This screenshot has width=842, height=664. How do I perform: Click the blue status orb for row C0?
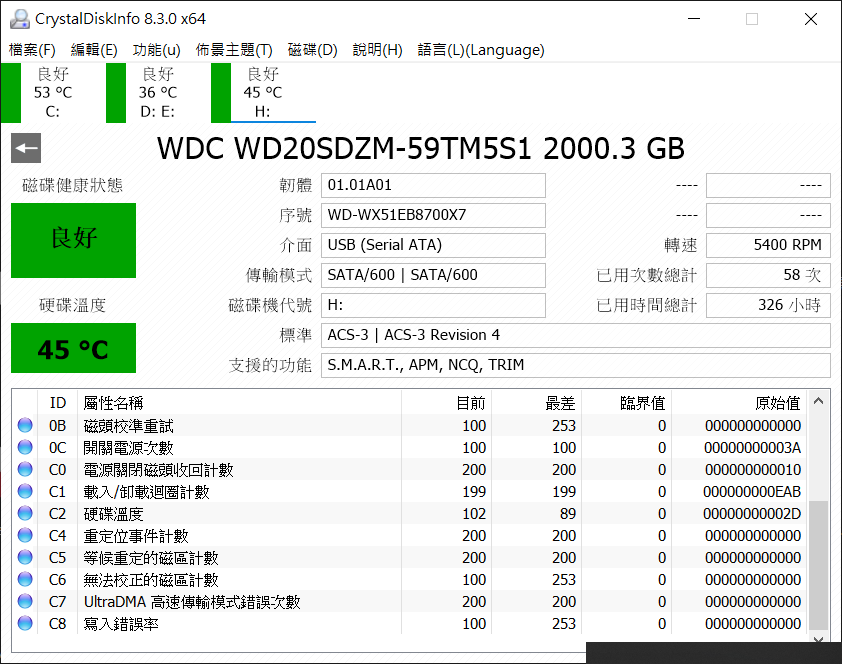tap(25, 469)
